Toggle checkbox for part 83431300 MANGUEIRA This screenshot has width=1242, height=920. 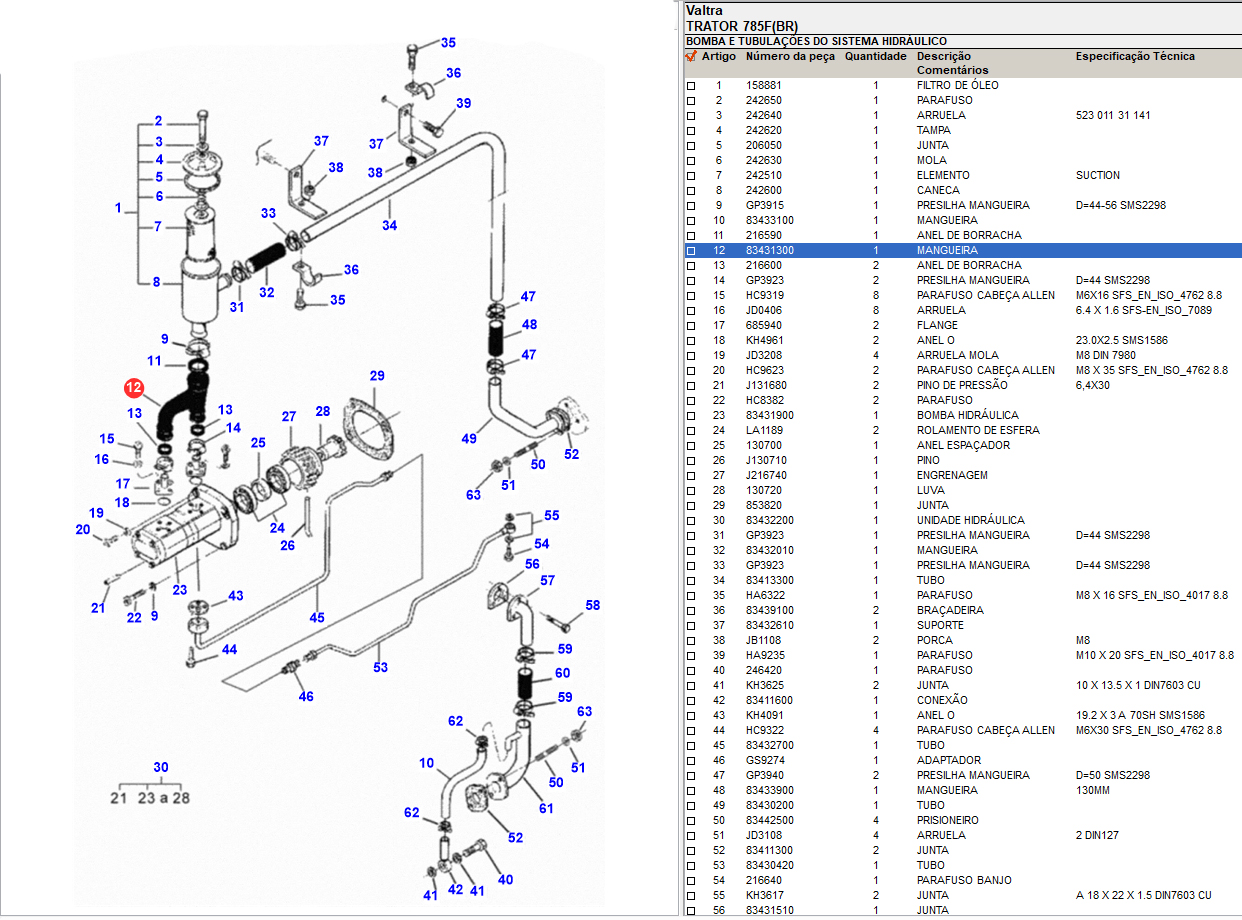coord(690,251)
